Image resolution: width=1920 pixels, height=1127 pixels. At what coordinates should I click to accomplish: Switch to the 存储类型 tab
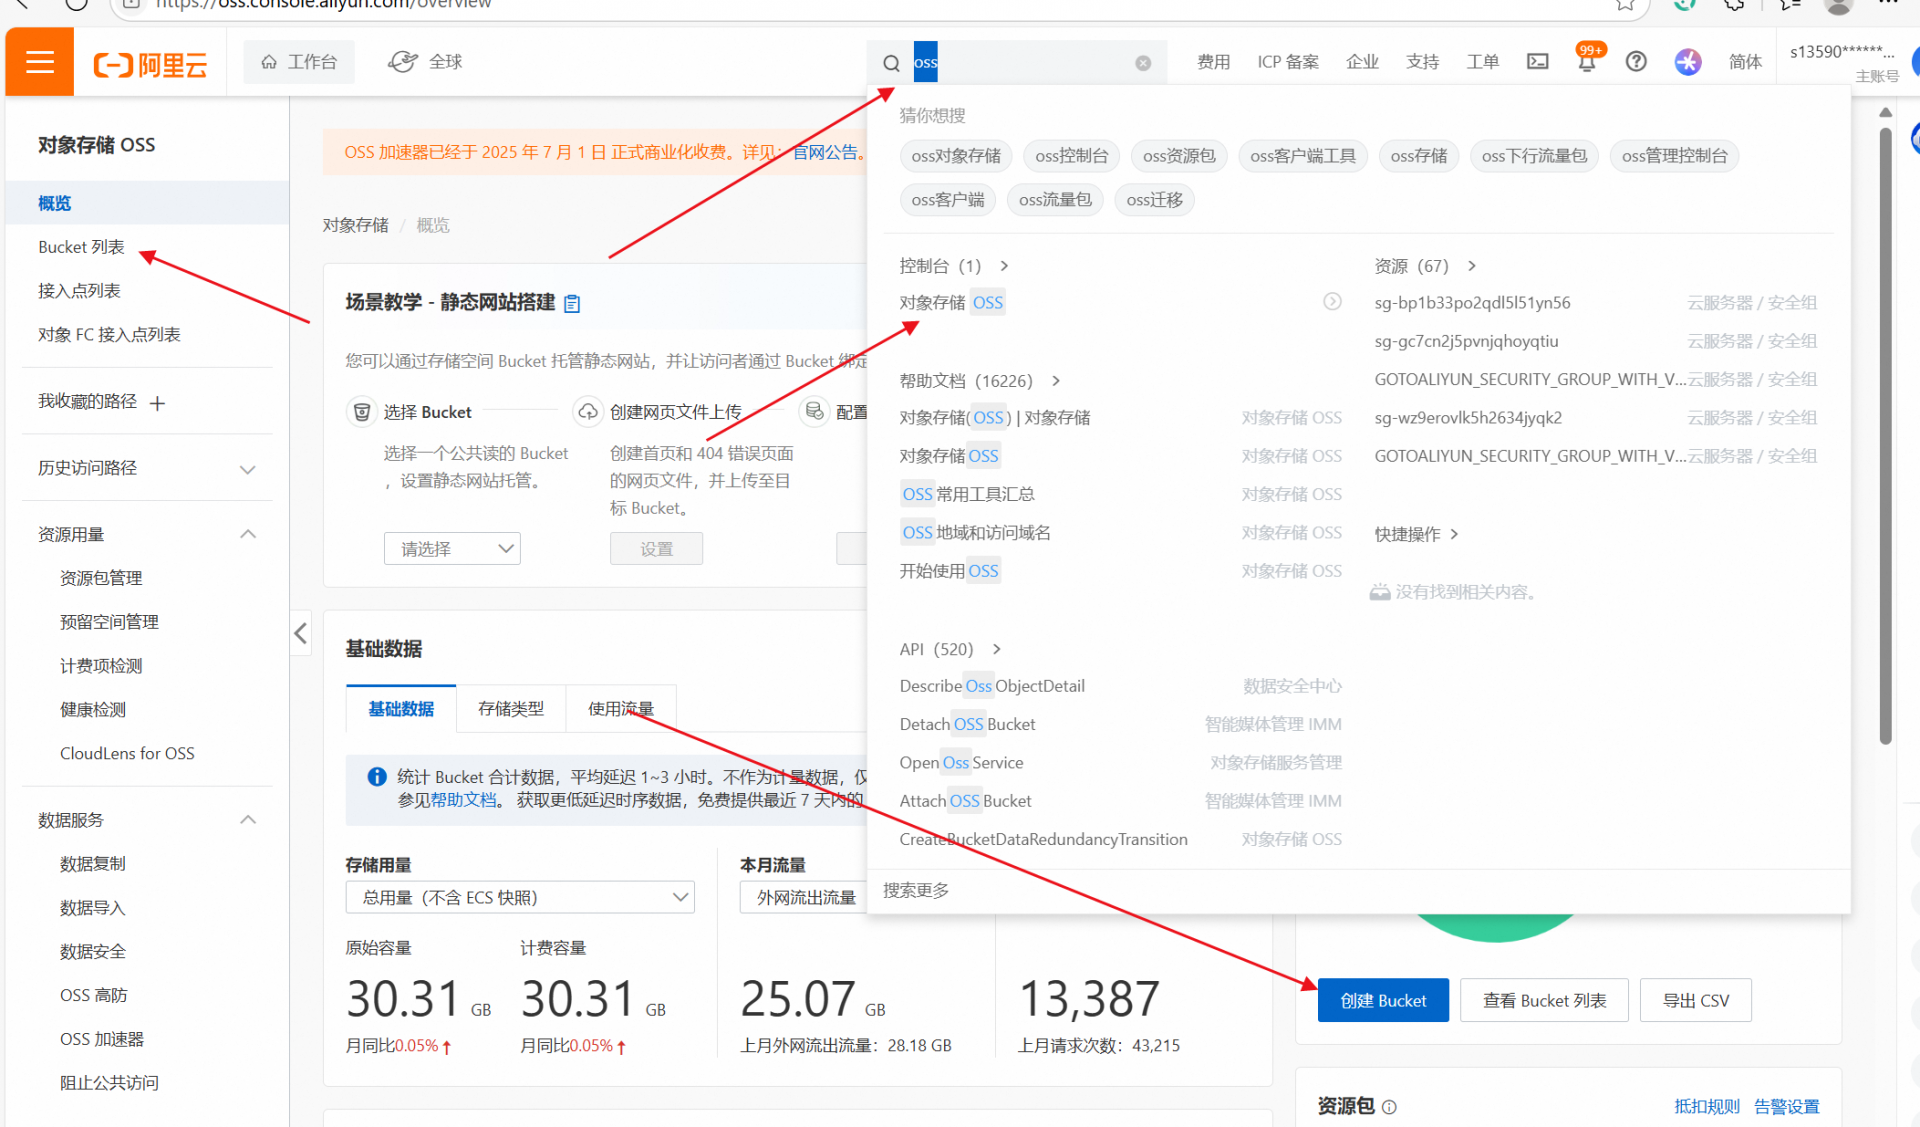pyautogui.click(x=511, y=709)
